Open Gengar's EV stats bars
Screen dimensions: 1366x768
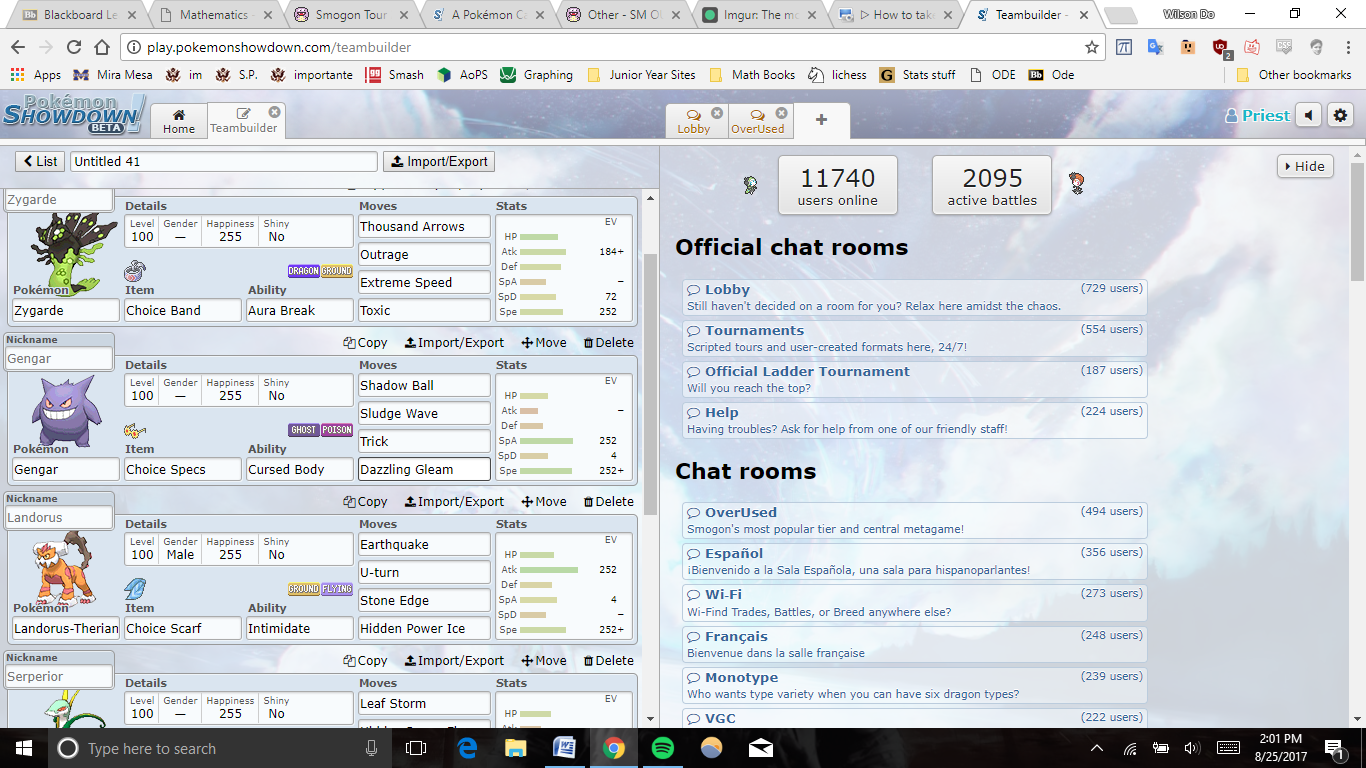tap(564, 427)
